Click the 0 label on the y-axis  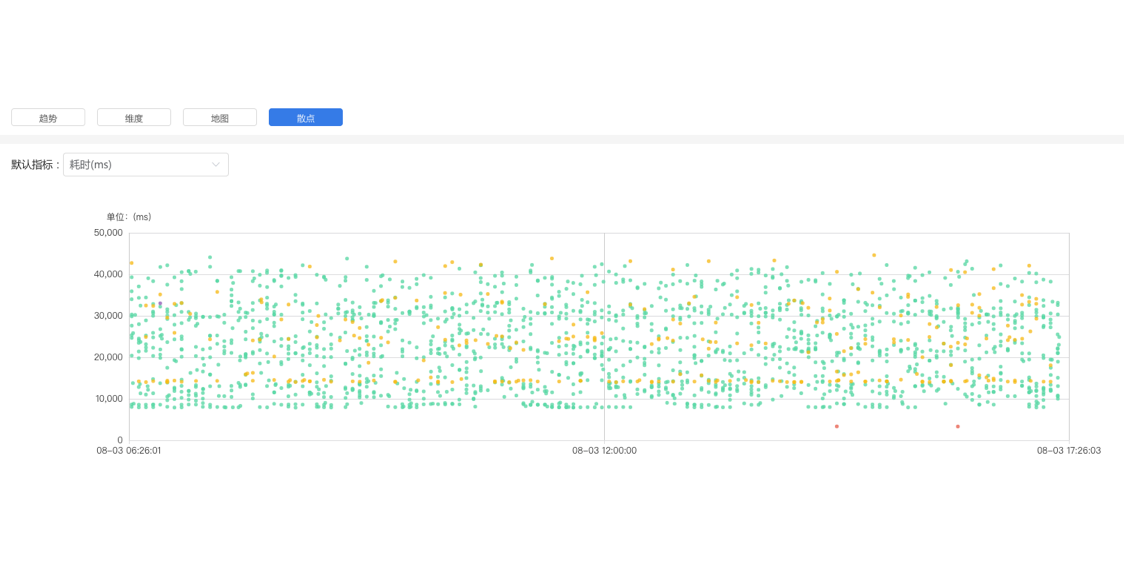(120, 440)
